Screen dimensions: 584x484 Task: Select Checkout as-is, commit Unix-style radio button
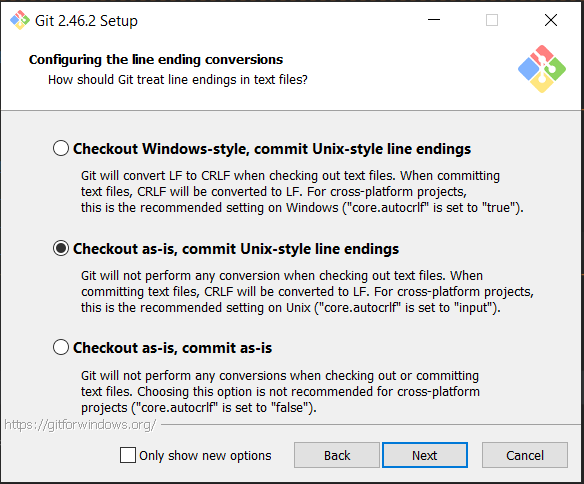tap(61, 248)
